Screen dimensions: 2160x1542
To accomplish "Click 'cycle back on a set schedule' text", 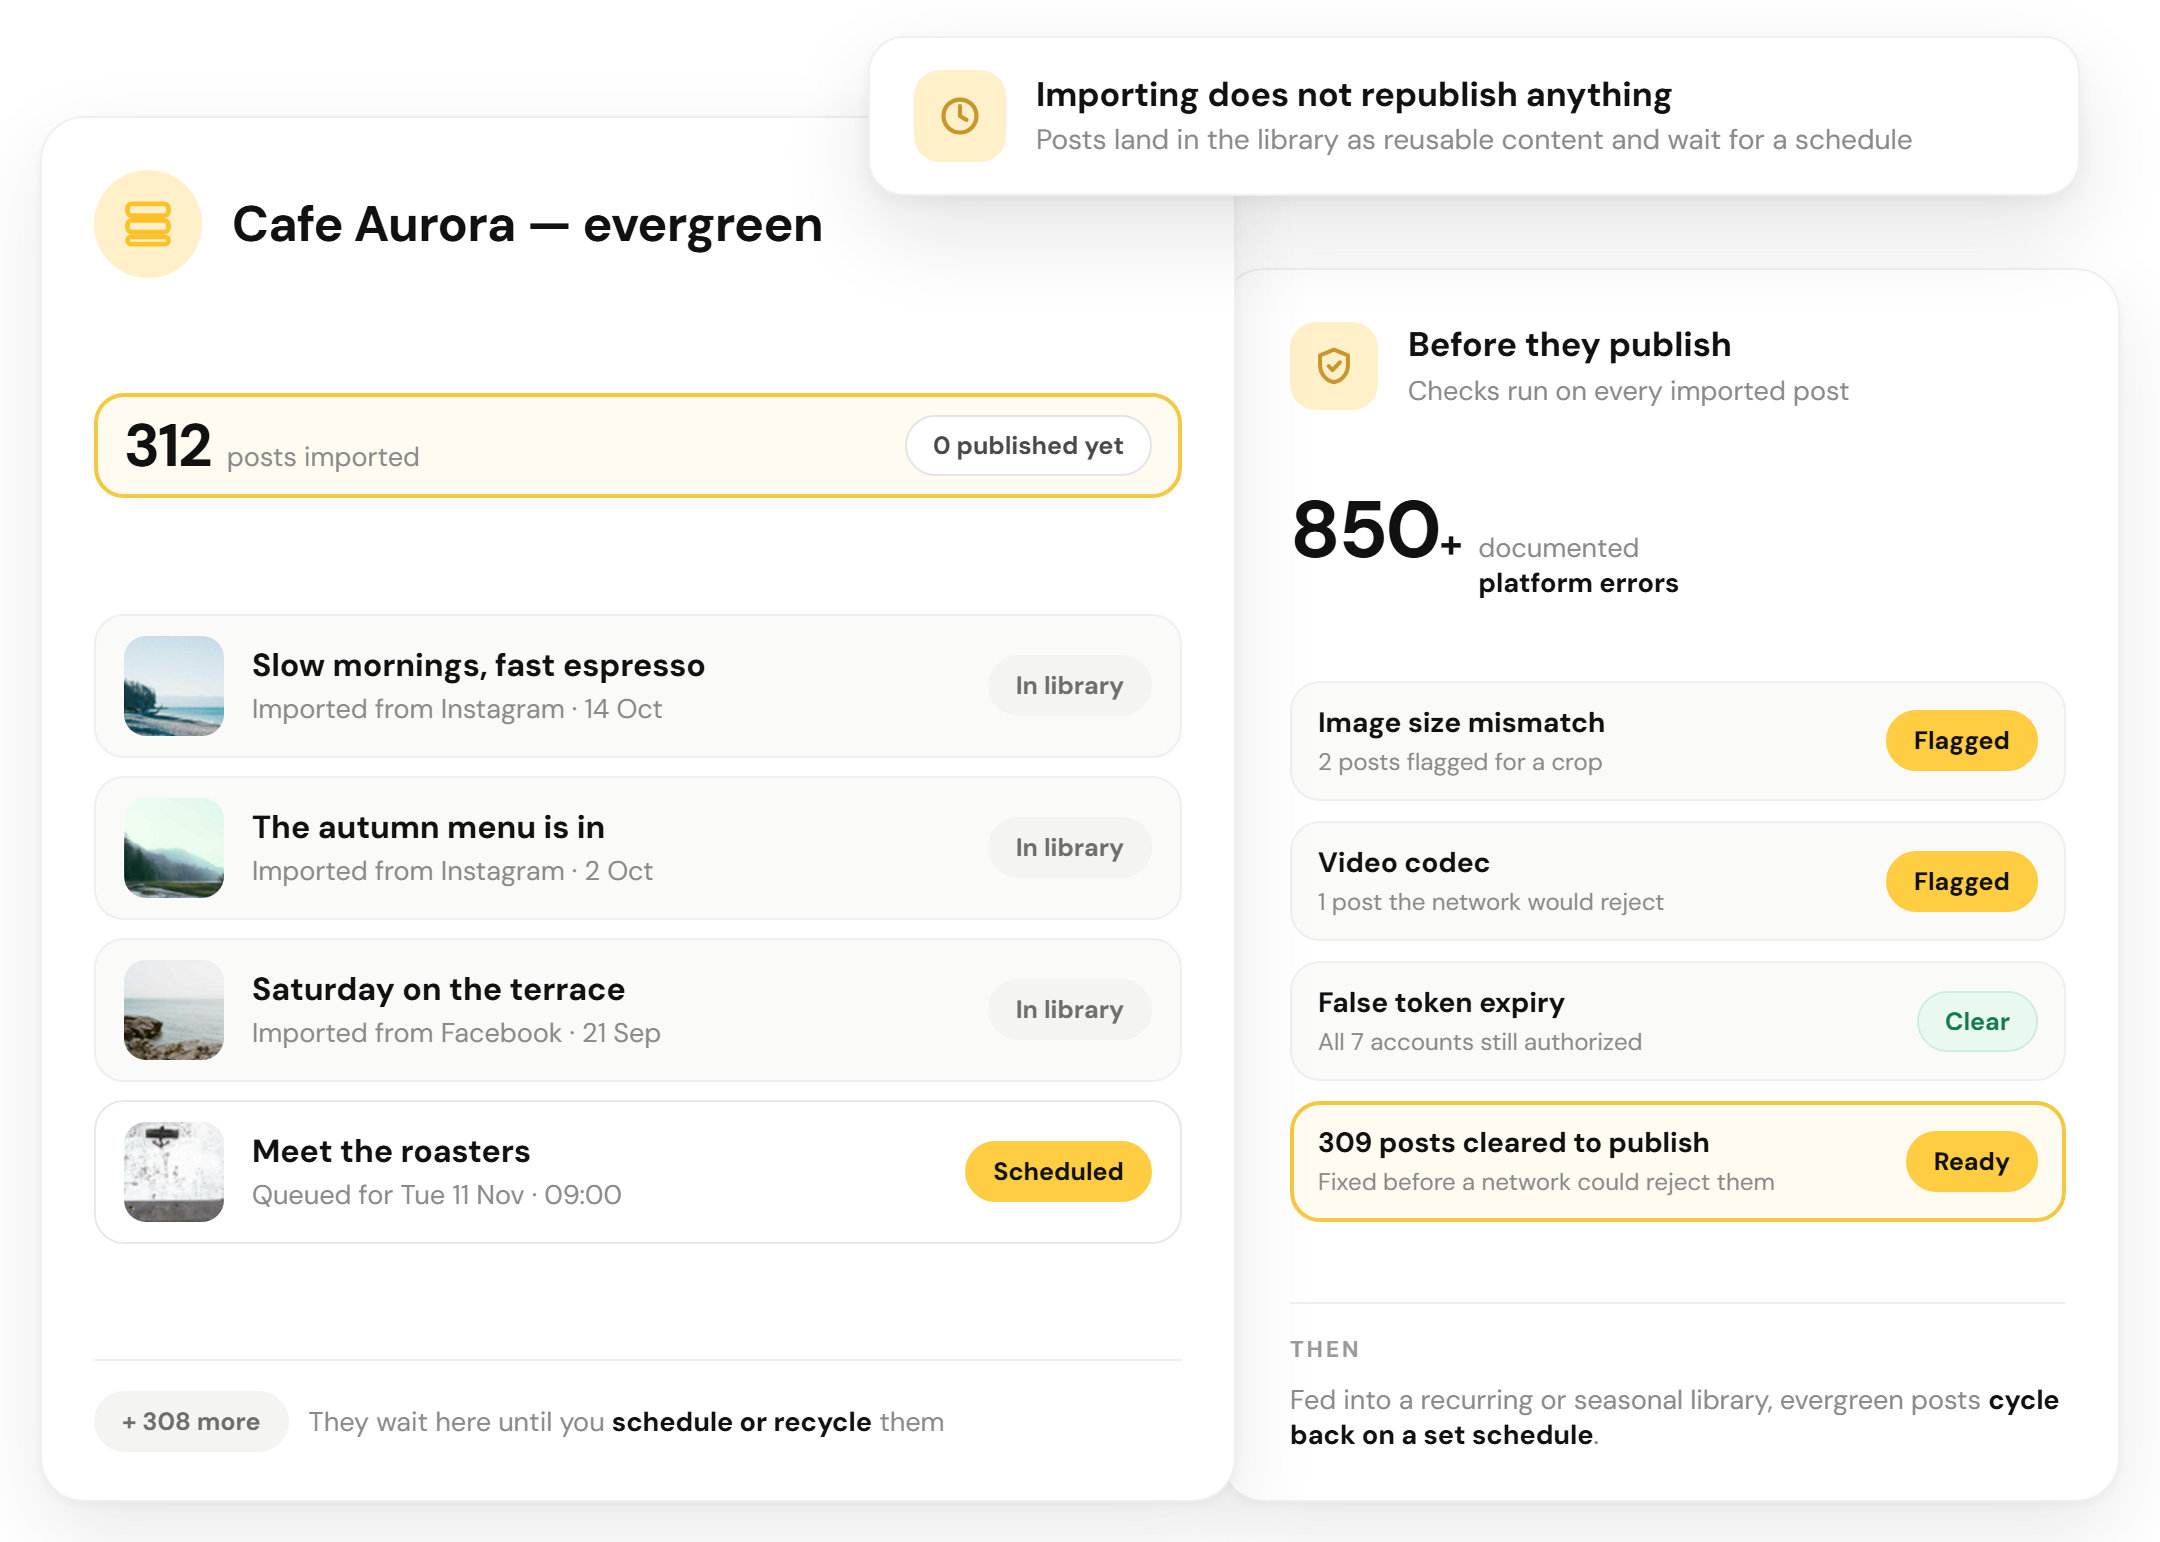I will pos(1674,1418).
